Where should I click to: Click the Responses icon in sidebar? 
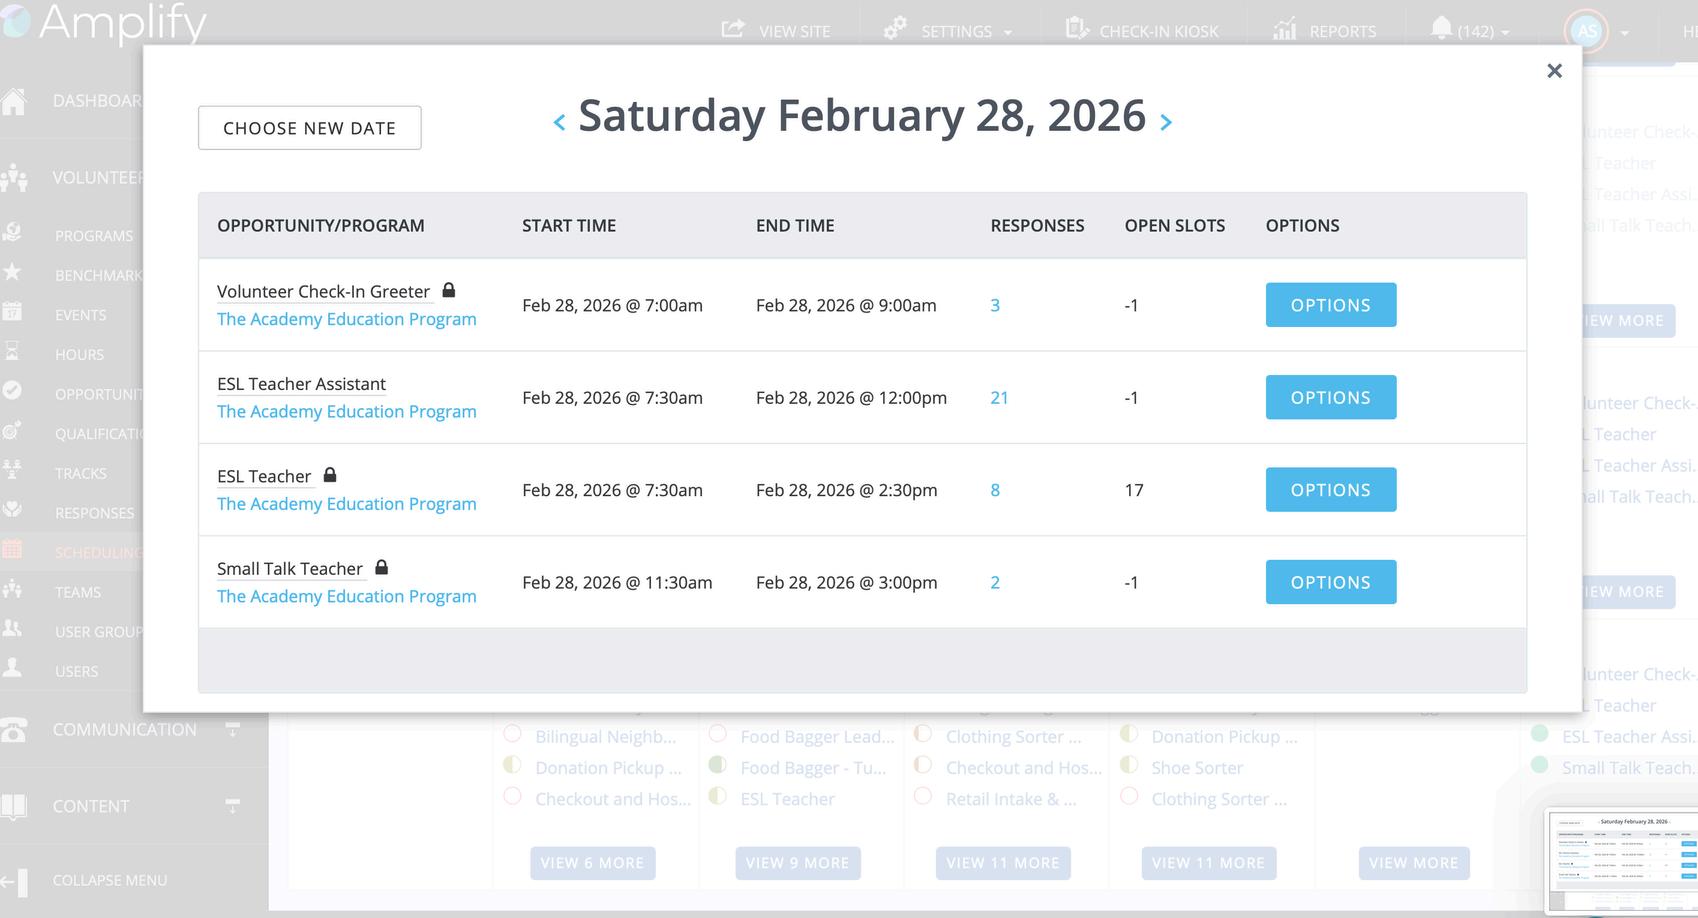(x=12, y=509)
